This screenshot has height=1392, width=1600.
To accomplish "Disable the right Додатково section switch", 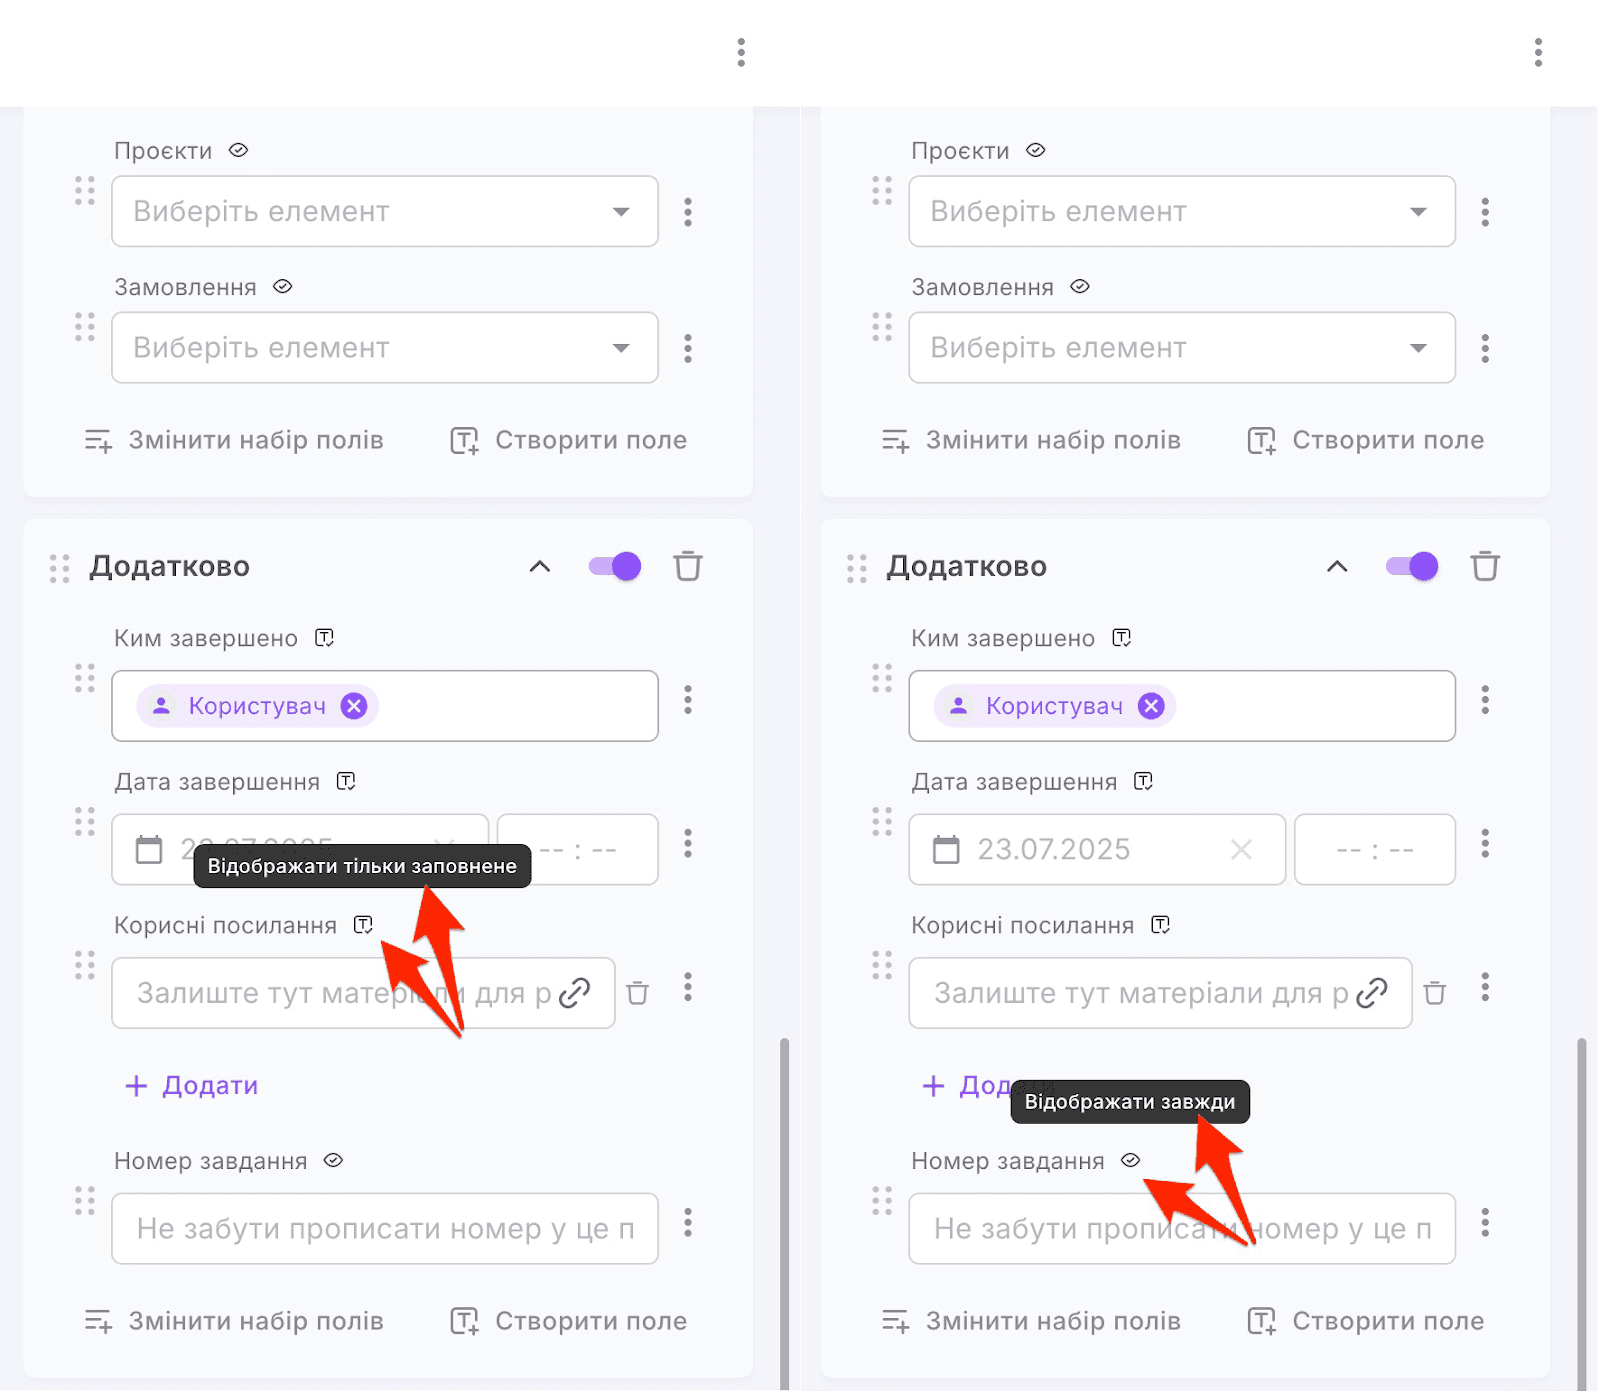I will (1412, 566).
